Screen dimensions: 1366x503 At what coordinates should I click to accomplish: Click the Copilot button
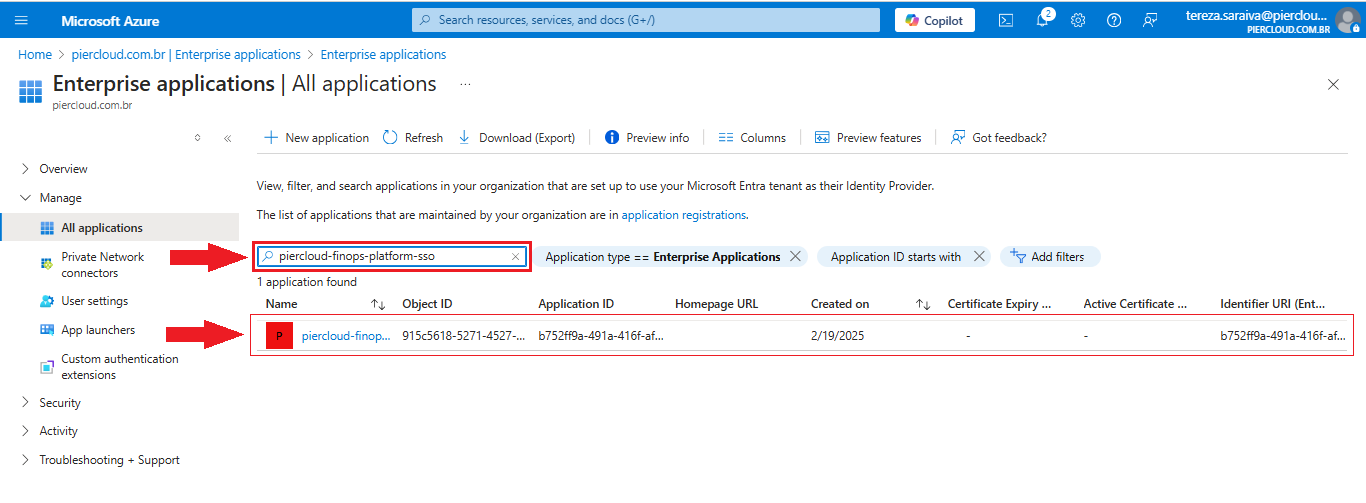(x=934, y=20)
